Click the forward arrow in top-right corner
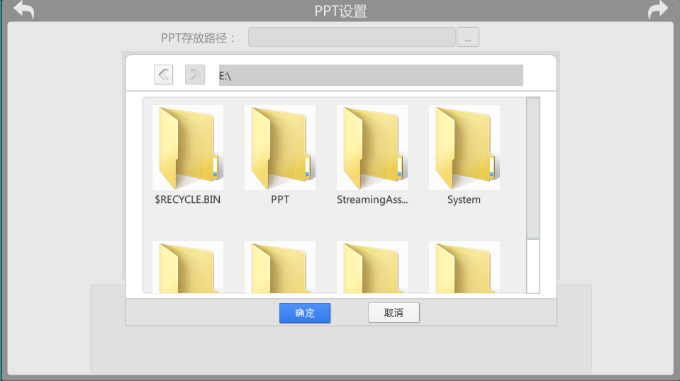This screenshot has height=381, width=680. (x=657, y=10)
